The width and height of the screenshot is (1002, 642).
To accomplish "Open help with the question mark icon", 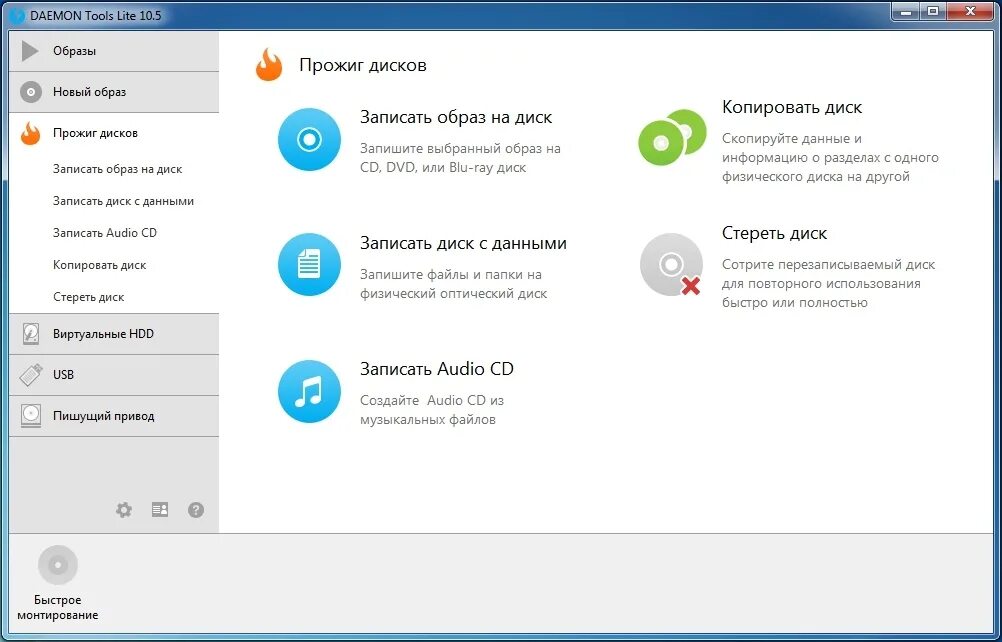I will 196,510.
